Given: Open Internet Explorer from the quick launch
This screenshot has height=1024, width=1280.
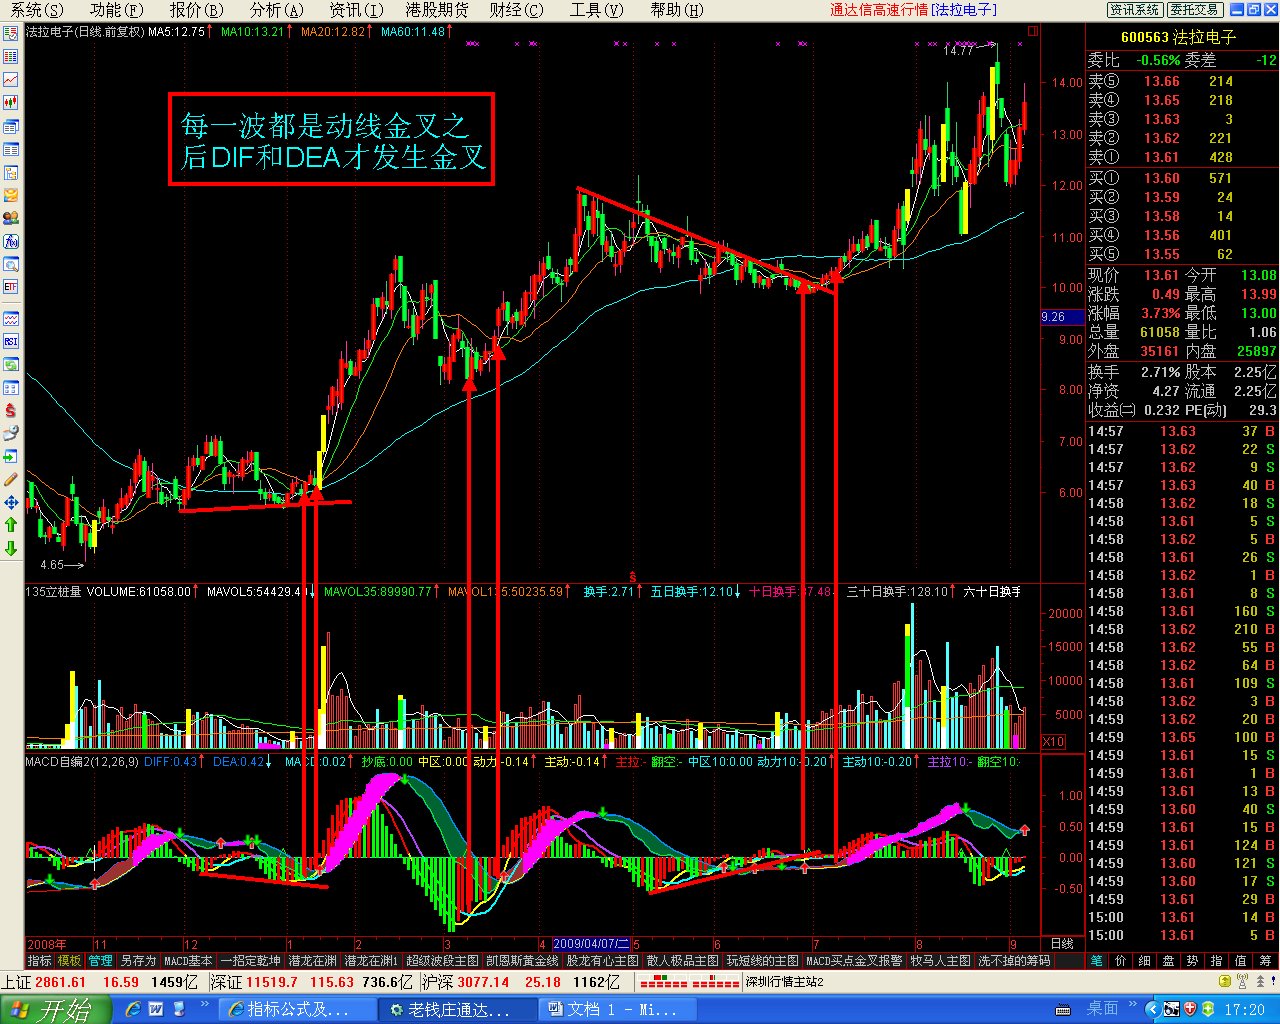Looking at the screenshot, I should click(x=133, y=1010).
